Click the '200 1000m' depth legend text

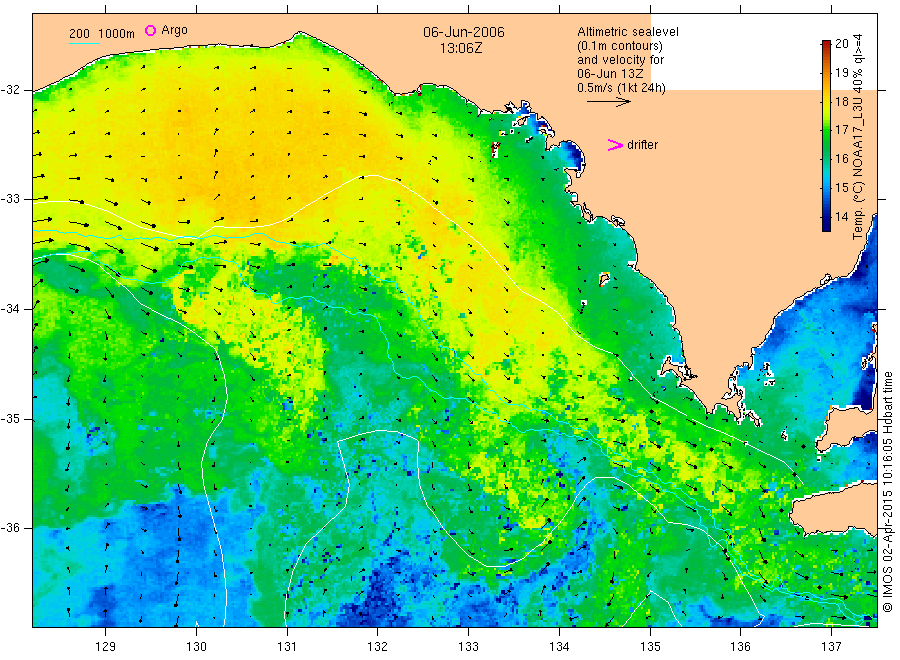tap(102, 34)
